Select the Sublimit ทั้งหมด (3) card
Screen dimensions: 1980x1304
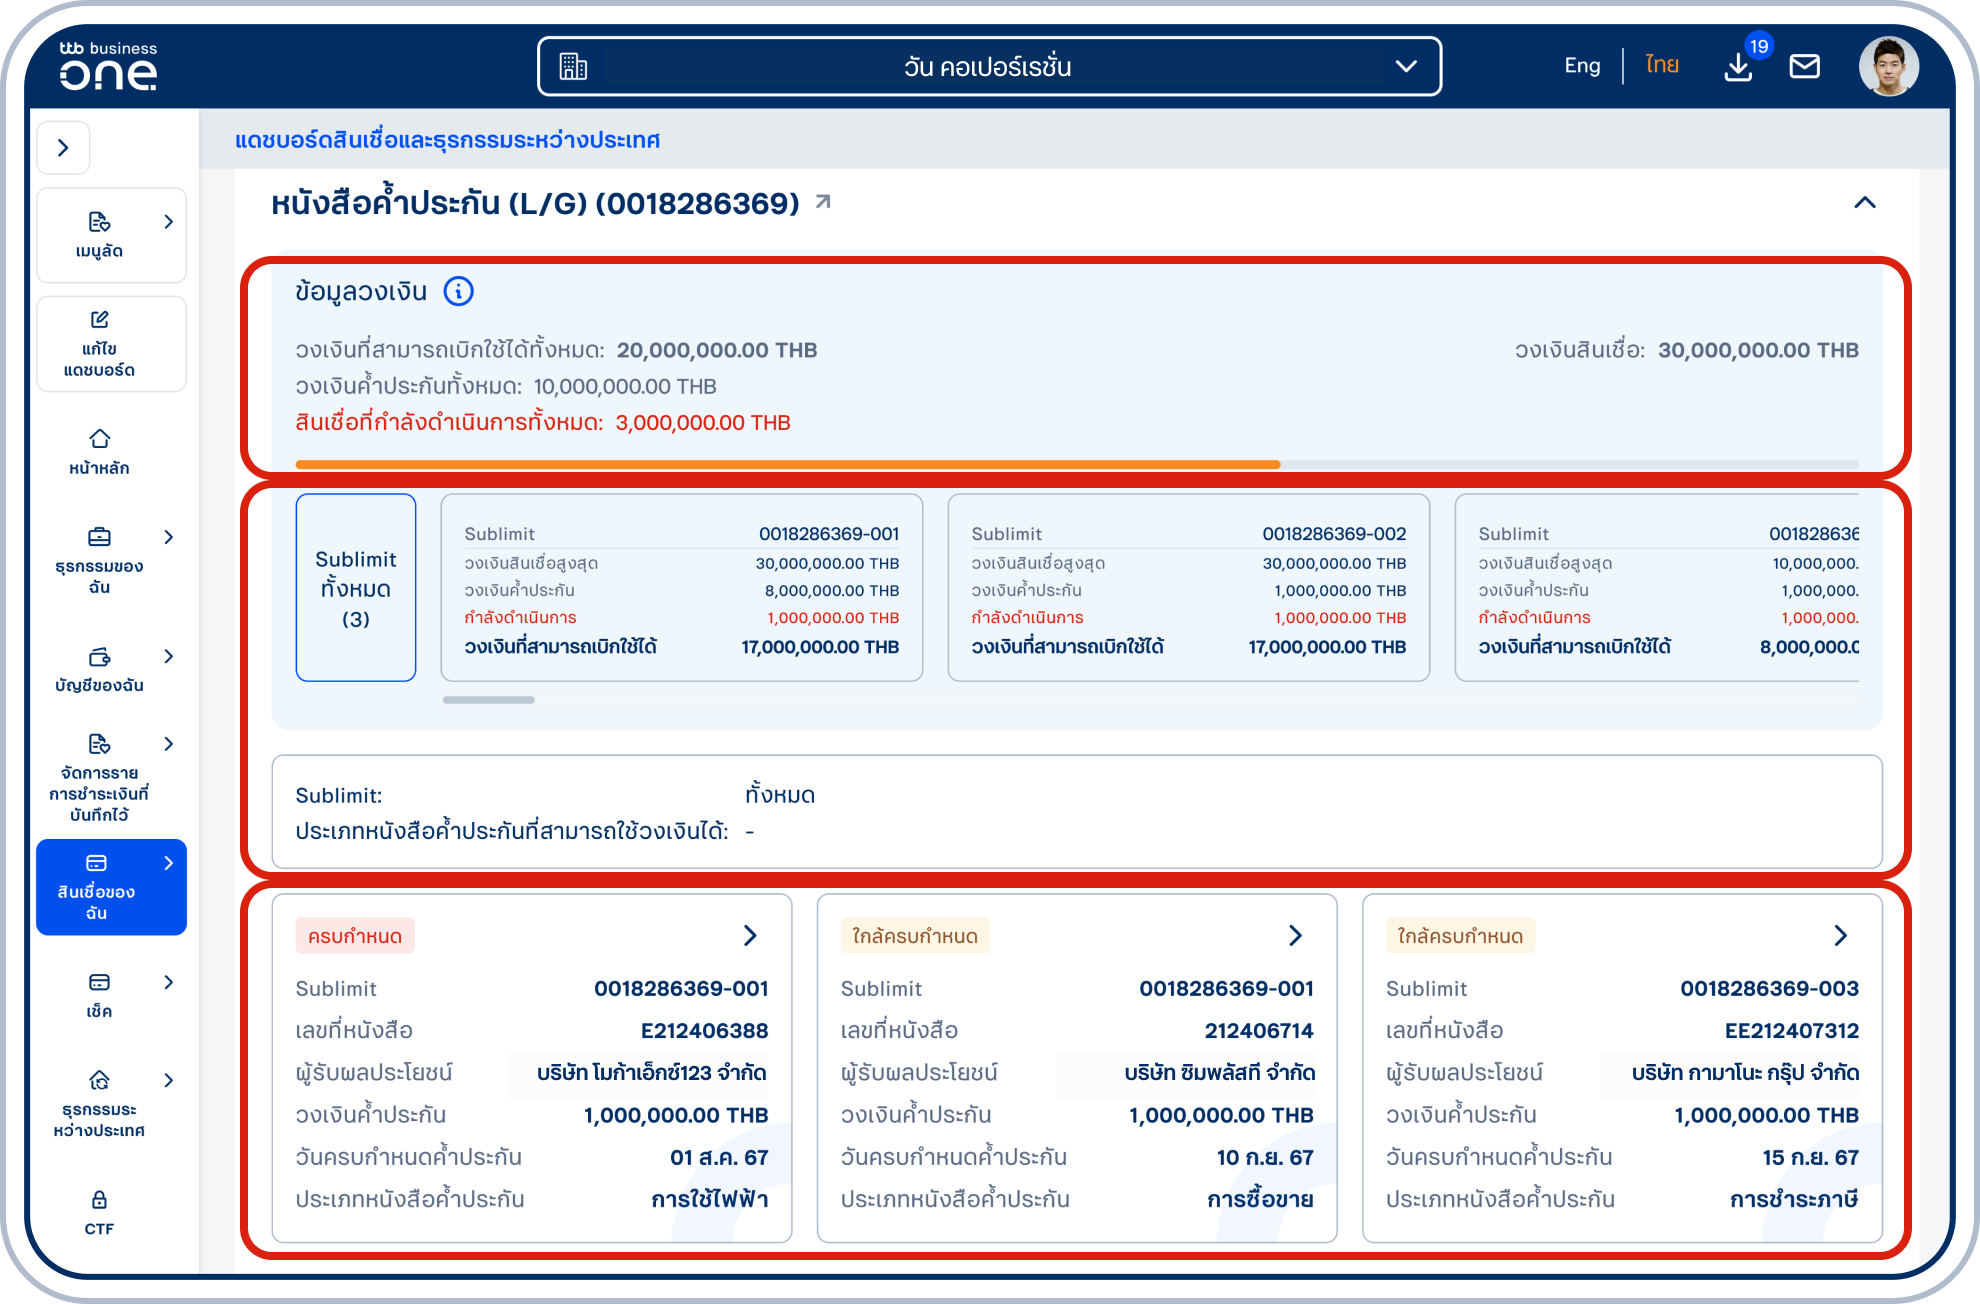click(355, 588)
